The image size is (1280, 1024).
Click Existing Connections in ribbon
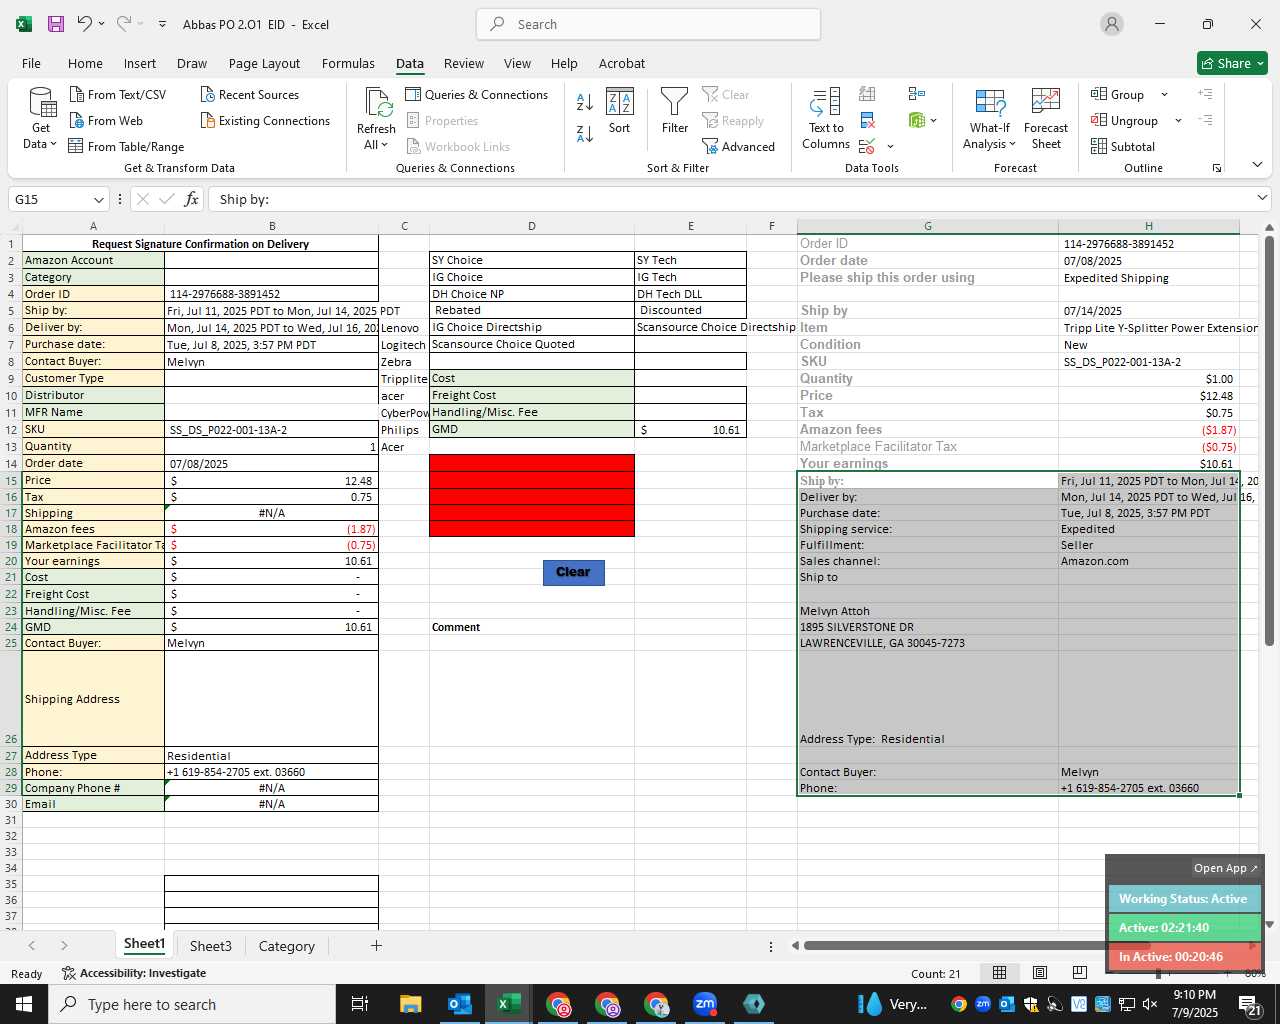[265, 120]
